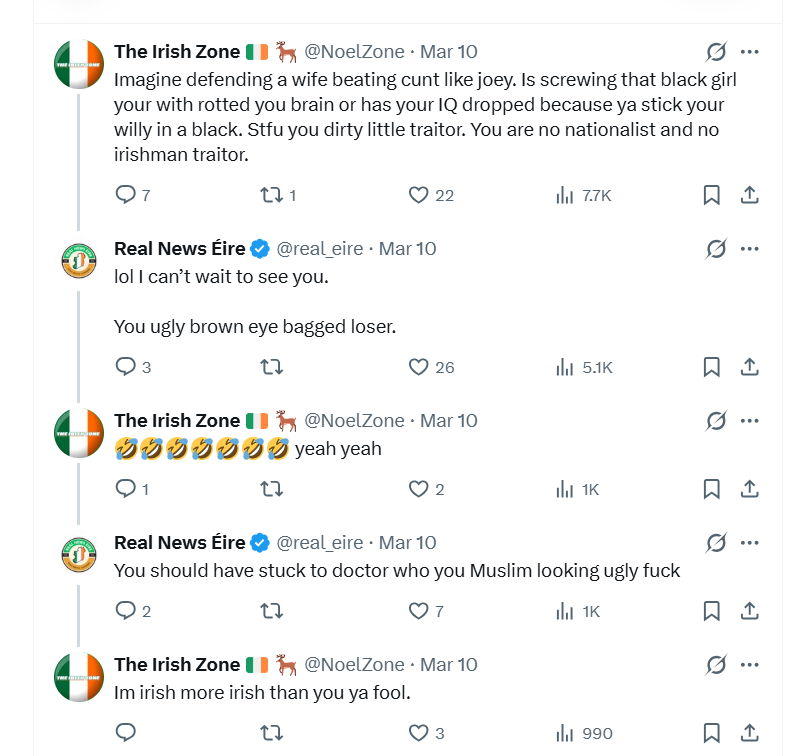
Task: Like the tweet with 22 likes
Action: [x=419, y=195]
